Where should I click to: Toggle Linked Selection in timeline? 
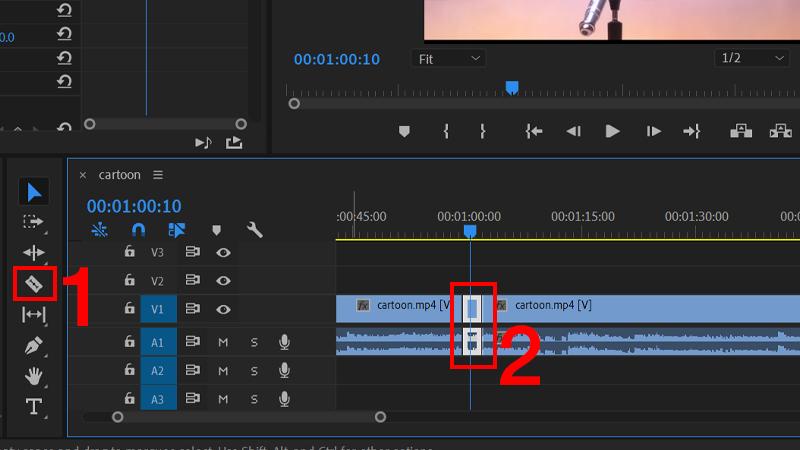[177, 230]
